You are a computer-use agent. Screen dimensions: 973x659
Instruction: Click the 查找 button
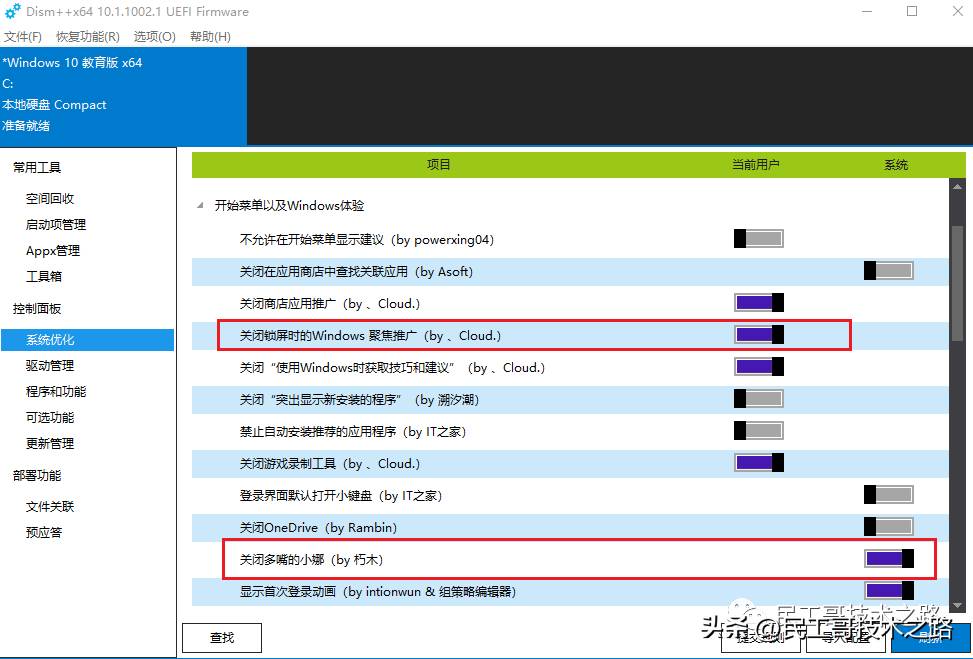point(222,637)
